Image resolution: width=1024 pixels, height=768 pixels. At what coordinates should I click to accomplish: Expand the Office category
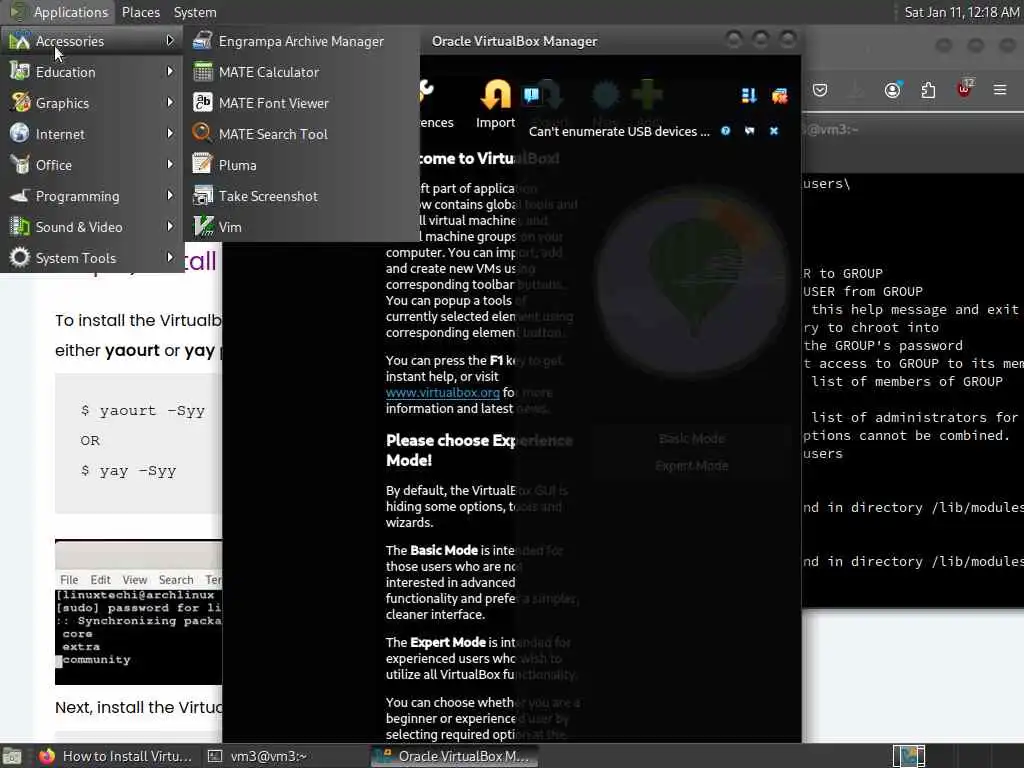(91, 165)
